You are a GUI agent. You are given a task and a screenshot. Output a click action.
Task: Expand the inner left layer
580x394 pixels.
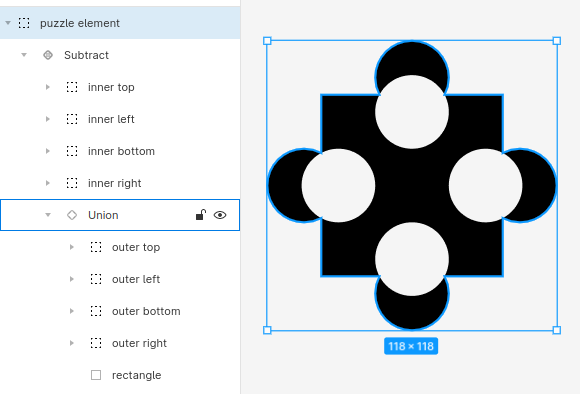48,119
